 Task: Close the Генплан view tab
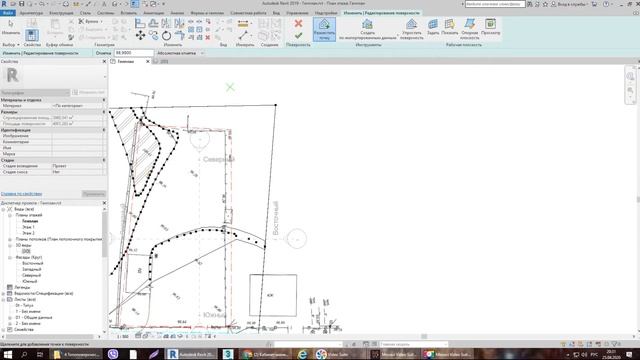click(148, 62)
